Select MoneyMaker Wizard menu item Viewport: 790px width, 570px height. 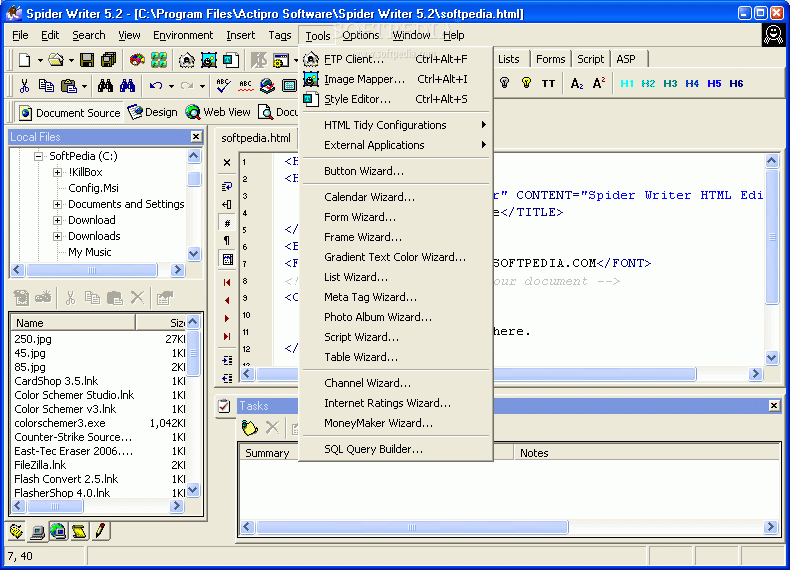(x=396, y=423)
